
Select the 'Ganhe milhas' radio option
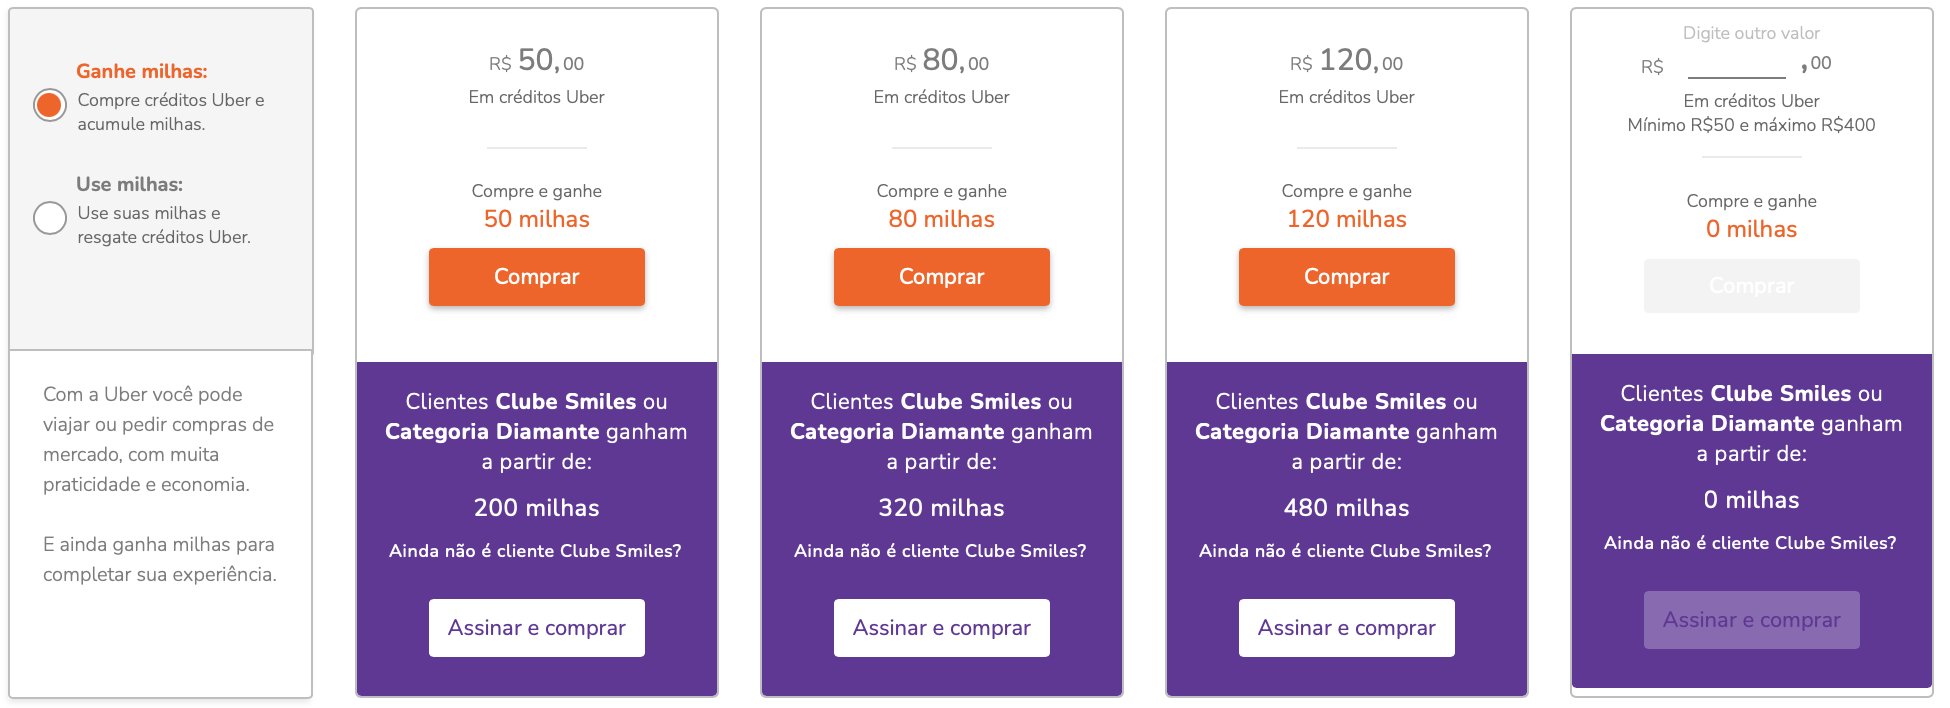tap(50, 105)
